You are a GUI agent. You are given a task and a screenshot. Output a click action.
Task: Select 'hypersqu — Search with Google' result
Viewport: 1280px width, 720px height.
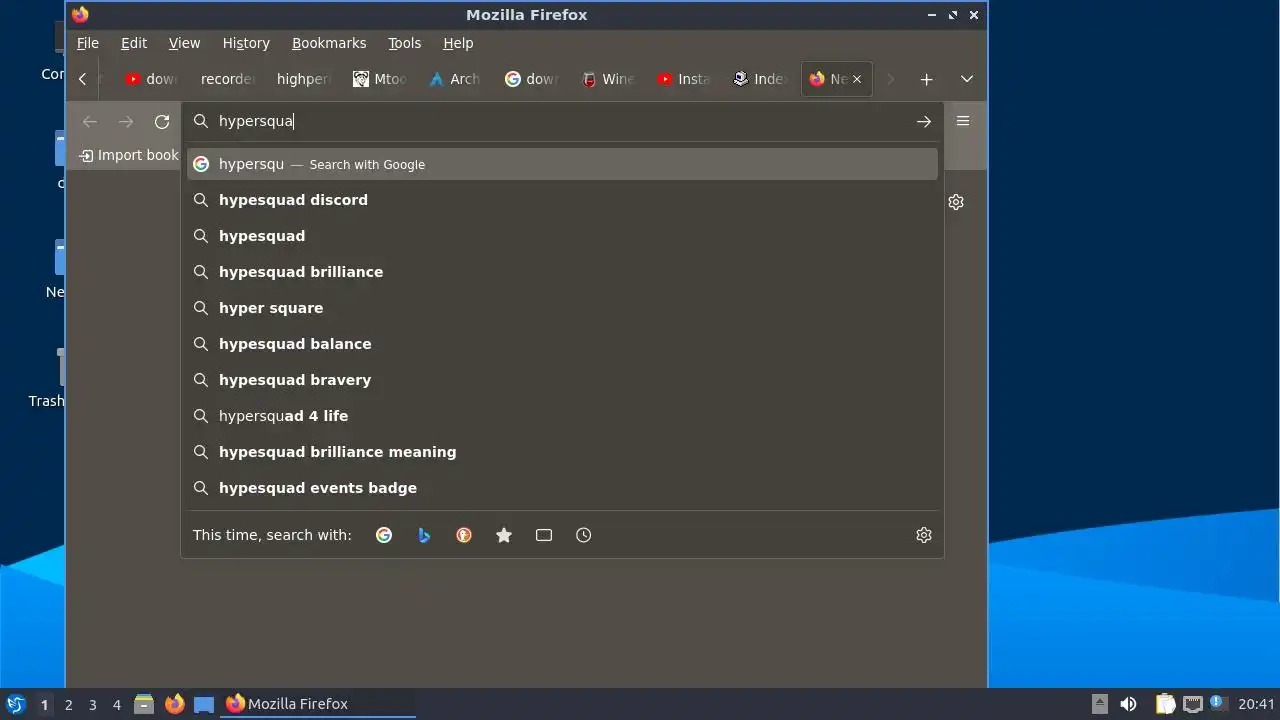562,164
